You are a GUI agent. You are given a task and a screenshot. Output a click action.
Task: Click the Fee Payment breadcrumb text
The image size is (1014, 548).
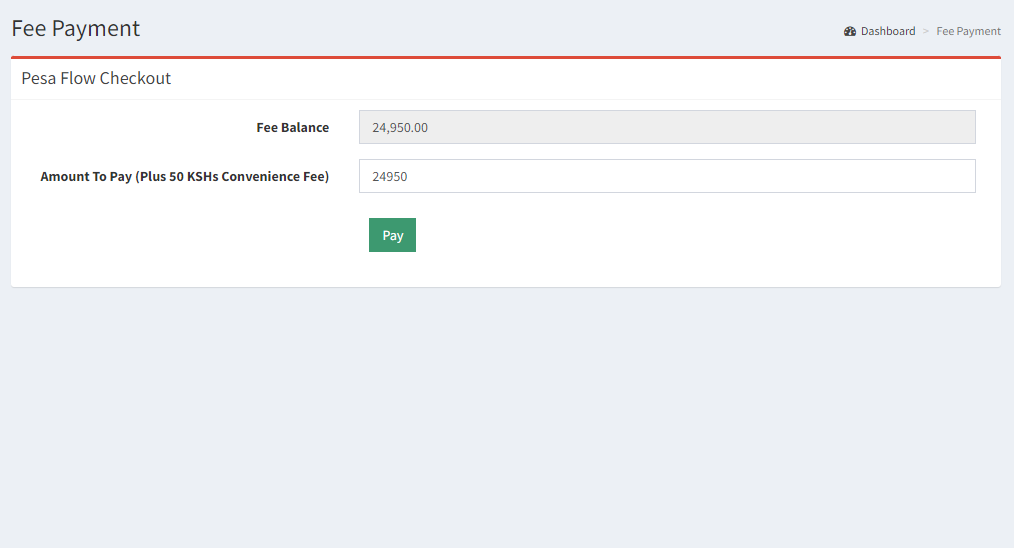coord(968,31)
